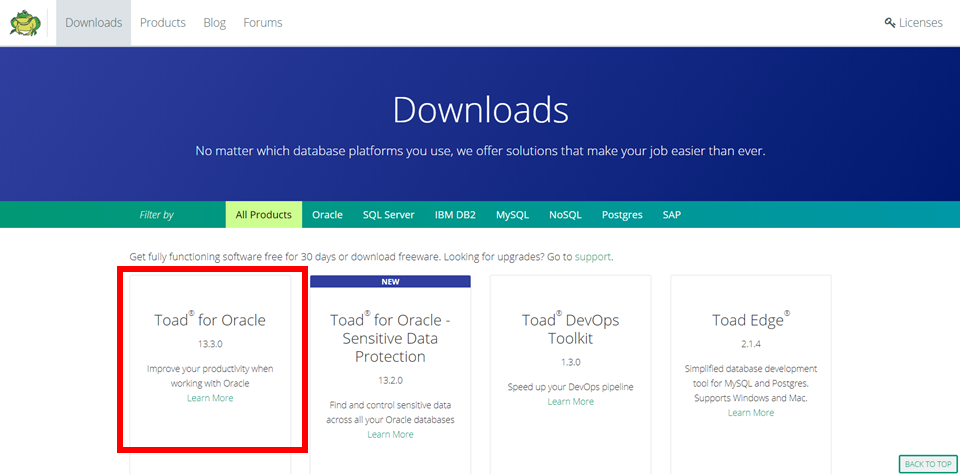This screenshot has height=474, width=960.
Task: Click Learn More under Toad DevOps Toolkit
Action: click(x=571, y=402)
